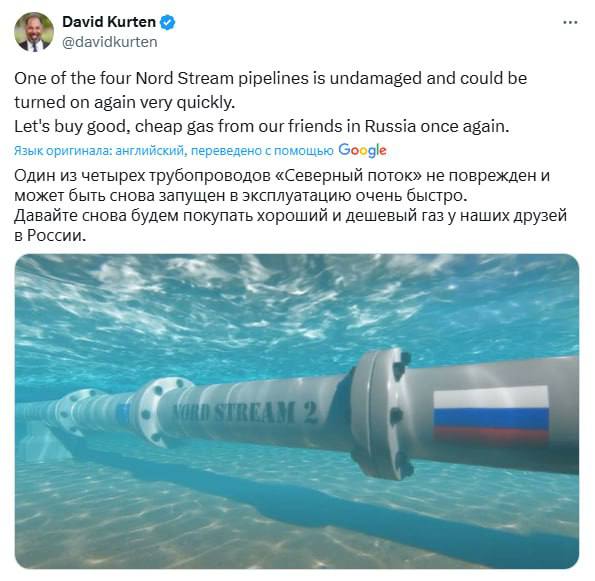Select the original English tweet text
Screen dimensions: 595x581
(x=271, y=102)
